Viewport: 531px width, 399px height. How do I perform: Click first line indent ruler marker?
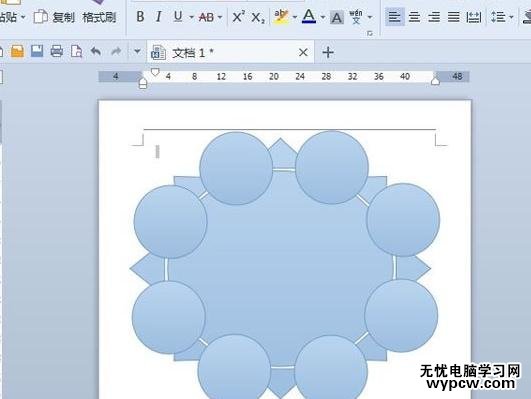(x=155, y=72)
